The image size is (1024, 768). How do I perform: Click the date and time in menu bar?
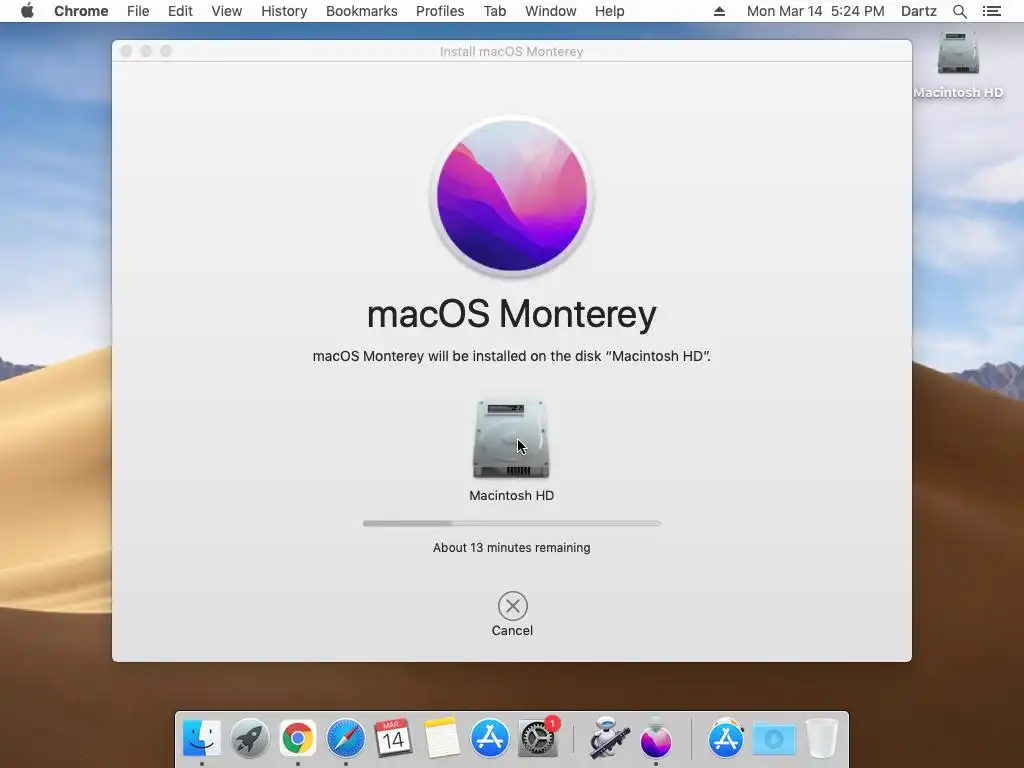pos(816,11)
